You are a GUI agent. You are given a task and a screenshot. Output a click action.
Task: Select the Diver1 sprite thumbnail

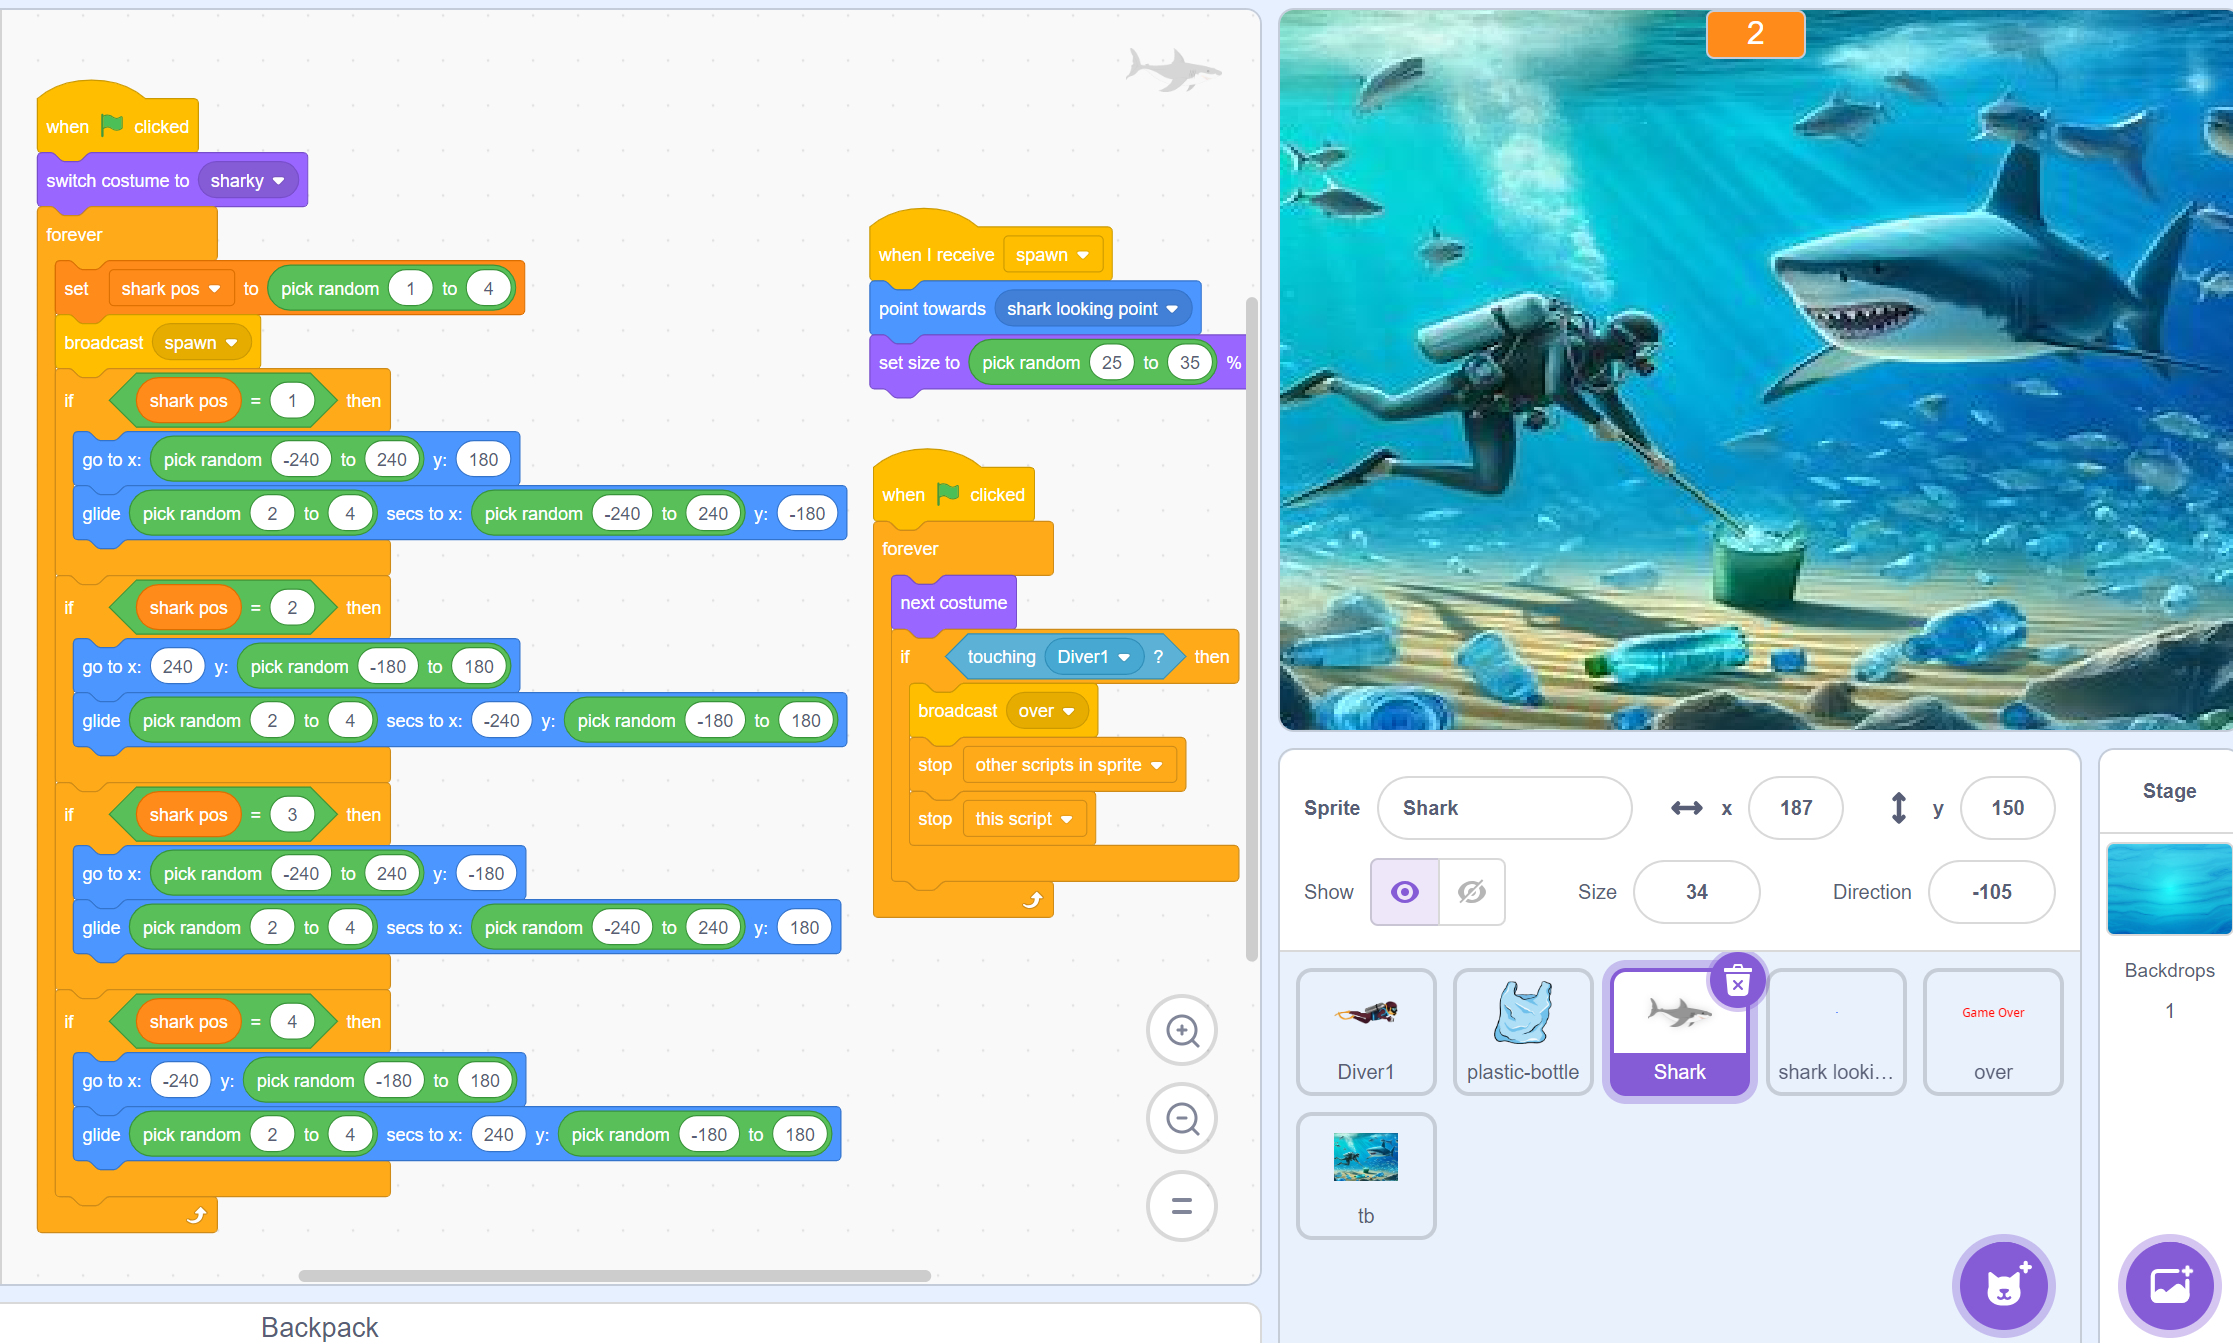pyautogui.click(x=1366, y=1032)
